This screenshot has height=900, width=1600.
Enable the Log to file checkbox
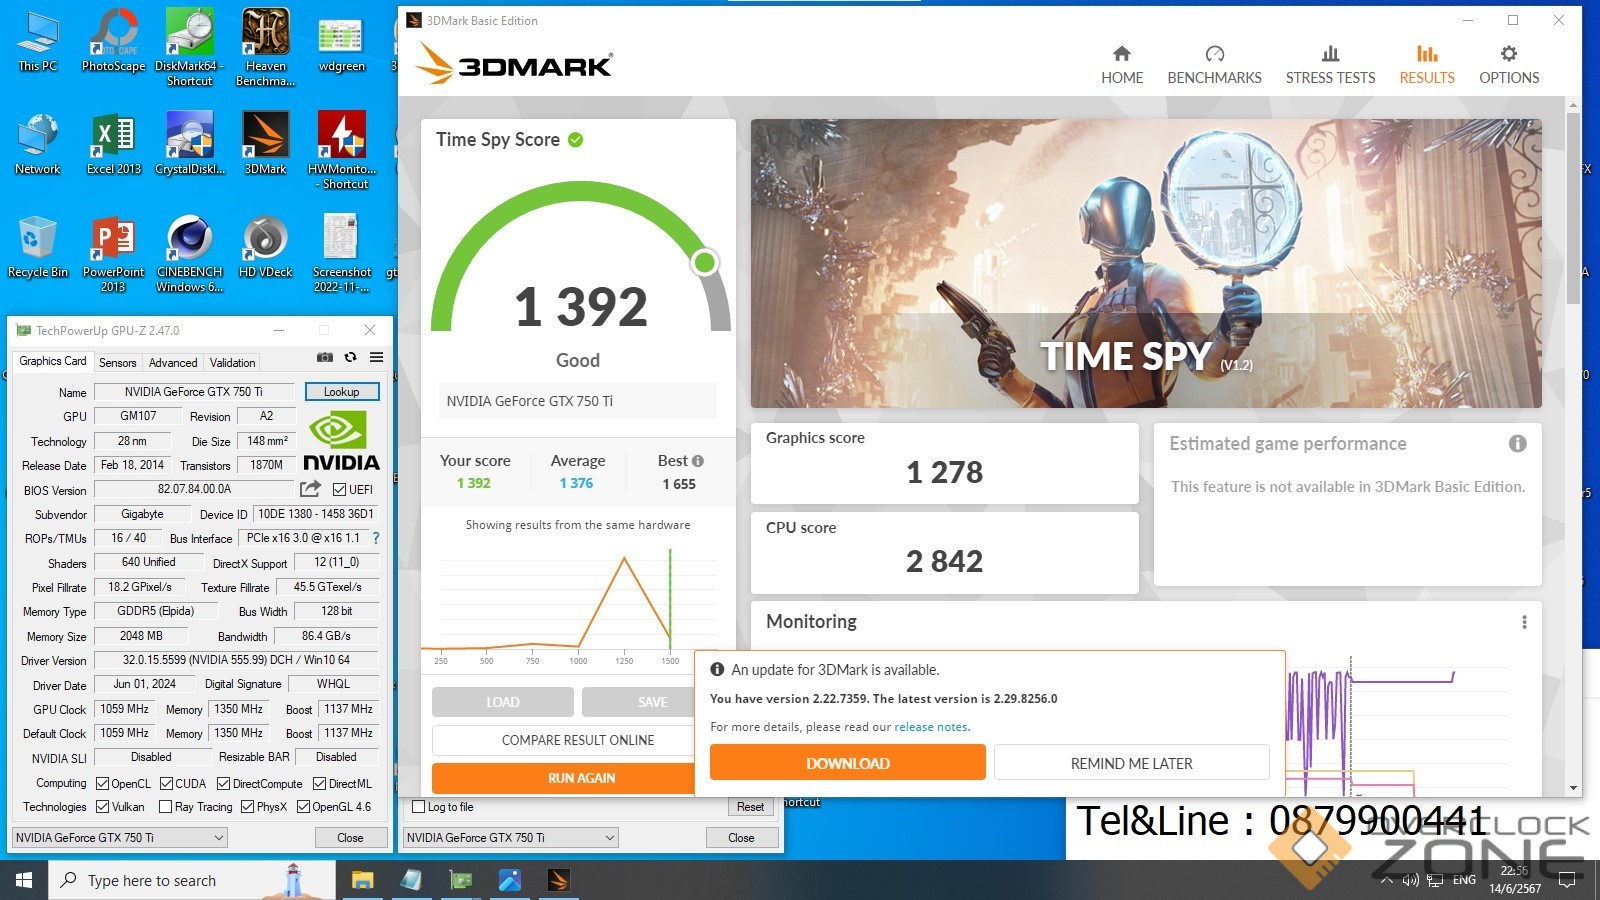pos(419,807)
